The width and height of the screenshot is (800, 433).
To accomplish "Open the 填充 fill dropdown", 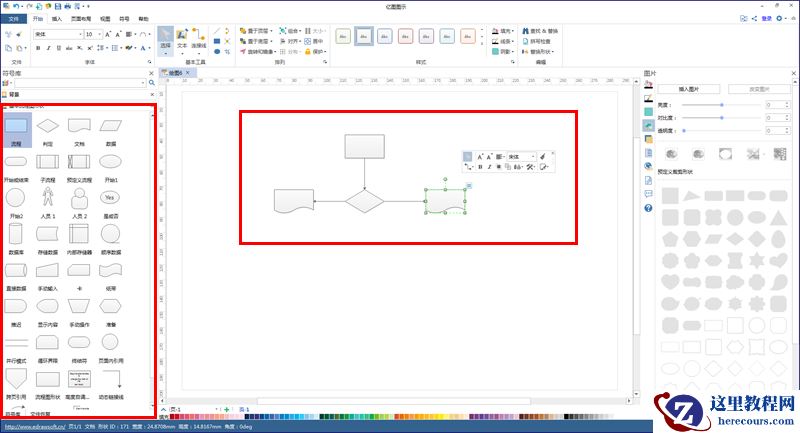I will click(x=503, y=31).
